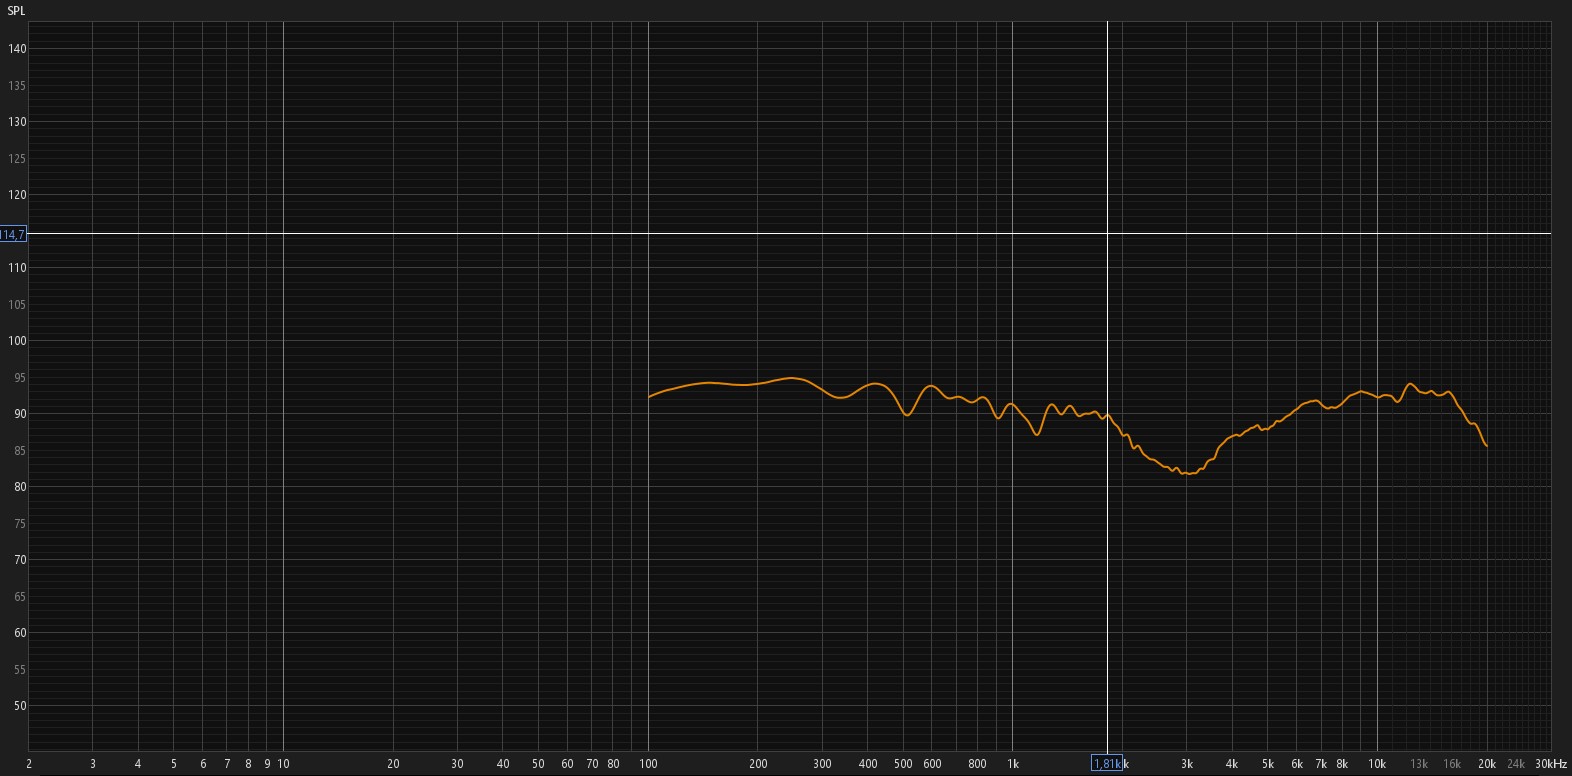
Task: Click the 110 label on the SPL axis
Action: pyautogui.click(x=18, y=268)
